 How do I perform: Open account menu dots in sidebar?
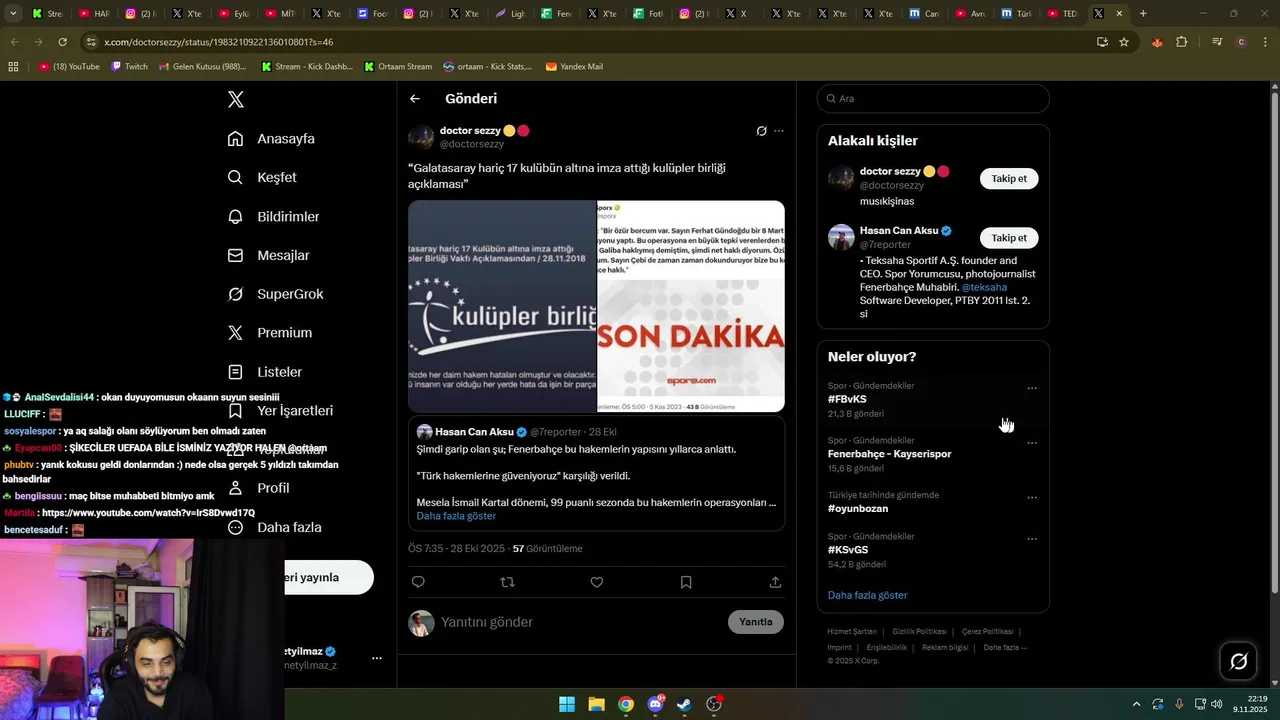[x=377, y=658]
